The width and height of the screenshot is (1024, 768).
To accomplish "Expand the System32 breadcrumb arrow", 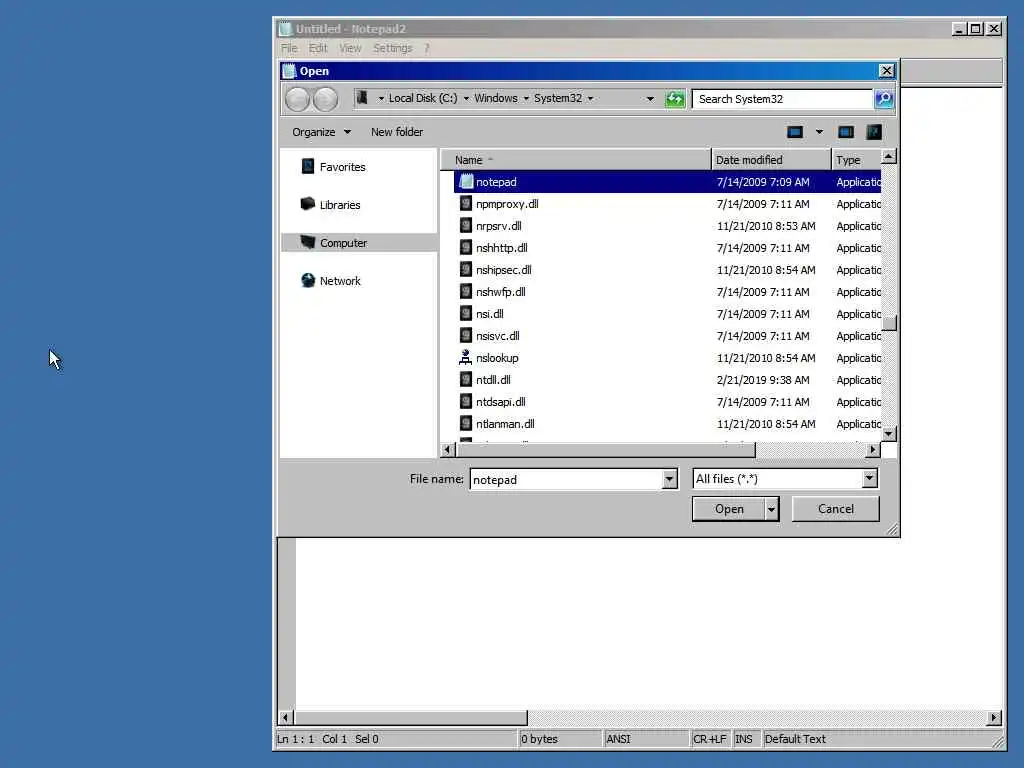I will click(x=590, y=99).
